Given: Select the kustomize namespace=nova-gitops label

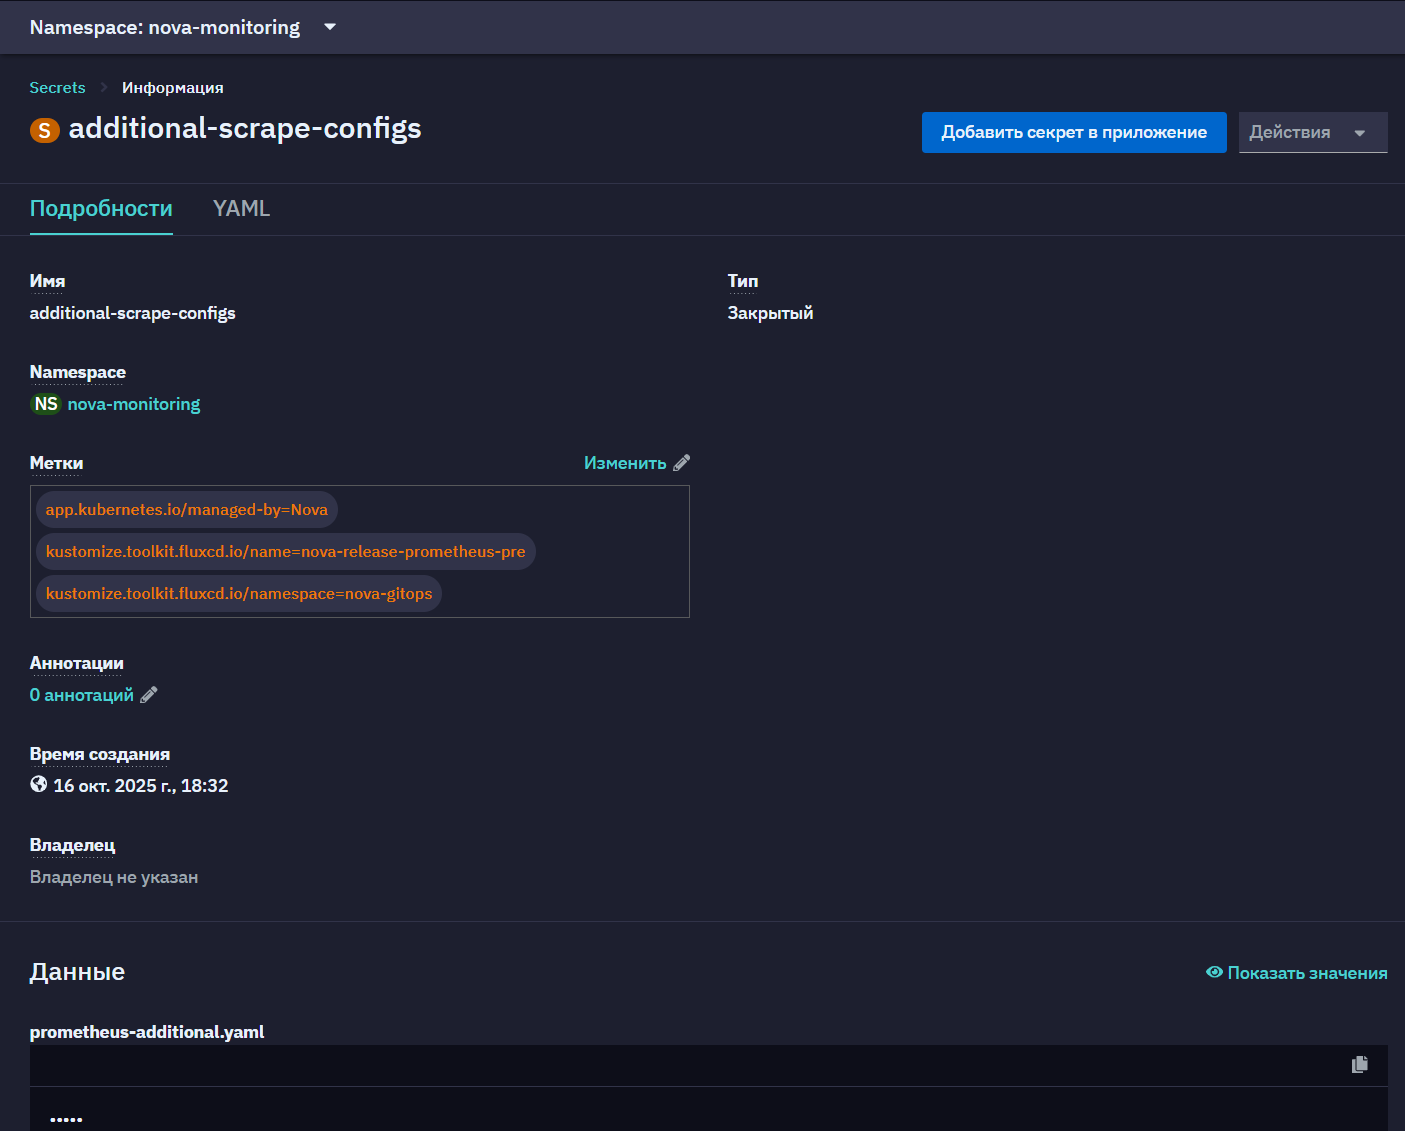Looking at the screenshot, I should [x=239, y=594].
